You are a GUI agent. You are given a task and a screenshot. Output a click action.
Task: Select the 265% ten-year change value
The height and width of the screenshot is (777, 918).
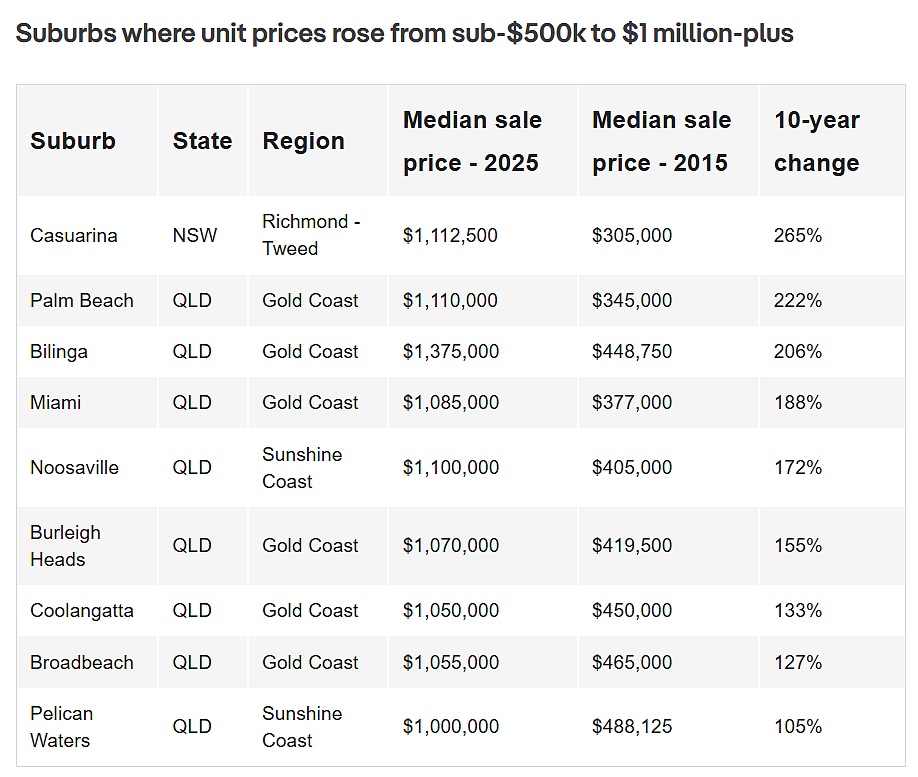(x=797, y=236)
